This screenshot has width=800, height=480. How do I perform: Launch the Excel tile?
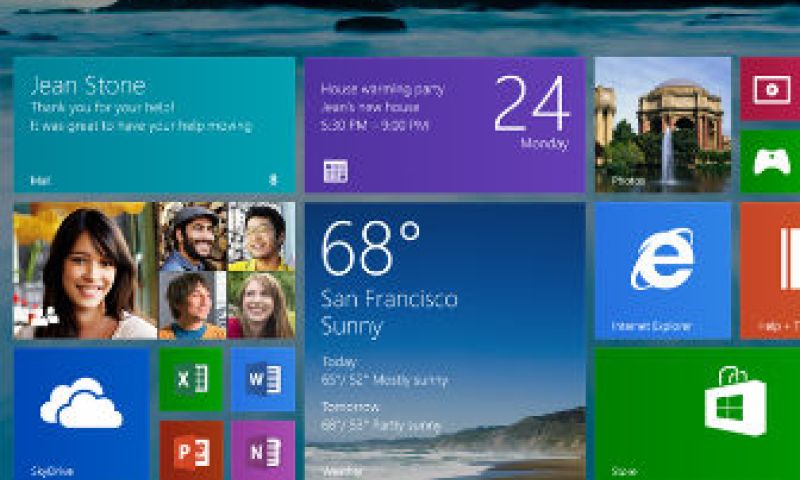pyautogui.click(x=191, y=380)
